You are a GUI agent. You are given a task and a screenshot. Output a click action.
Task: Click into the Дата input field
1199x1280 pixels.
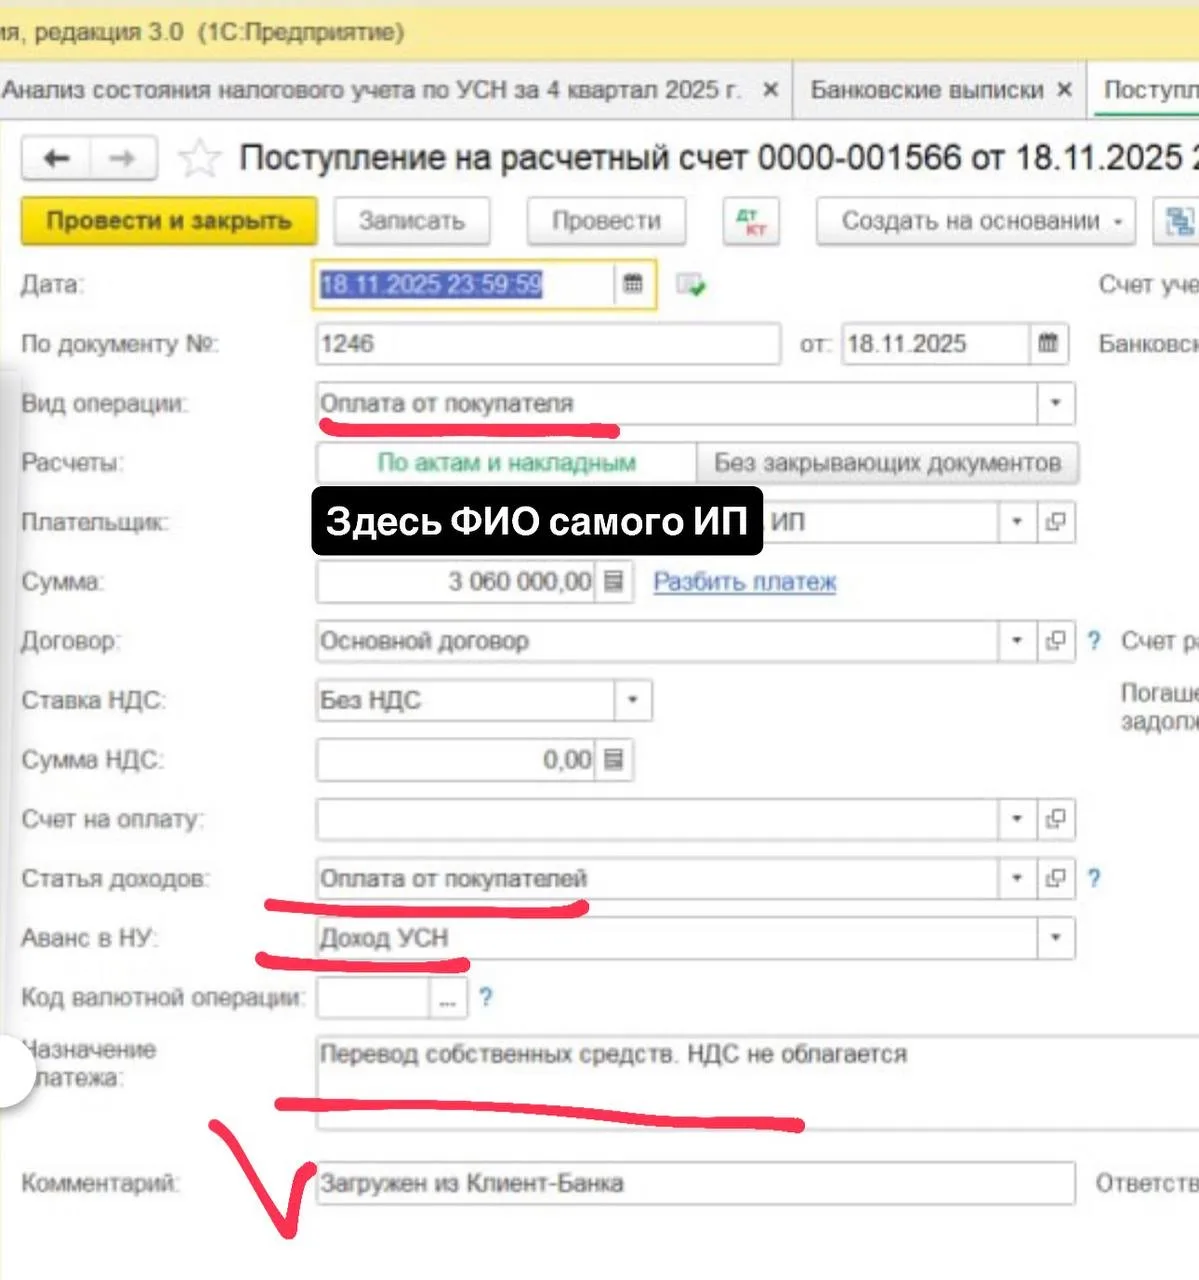465,284
